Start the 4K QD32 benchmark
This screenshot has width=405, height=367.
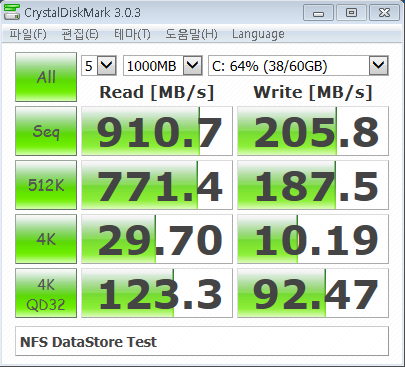point(46,293)
